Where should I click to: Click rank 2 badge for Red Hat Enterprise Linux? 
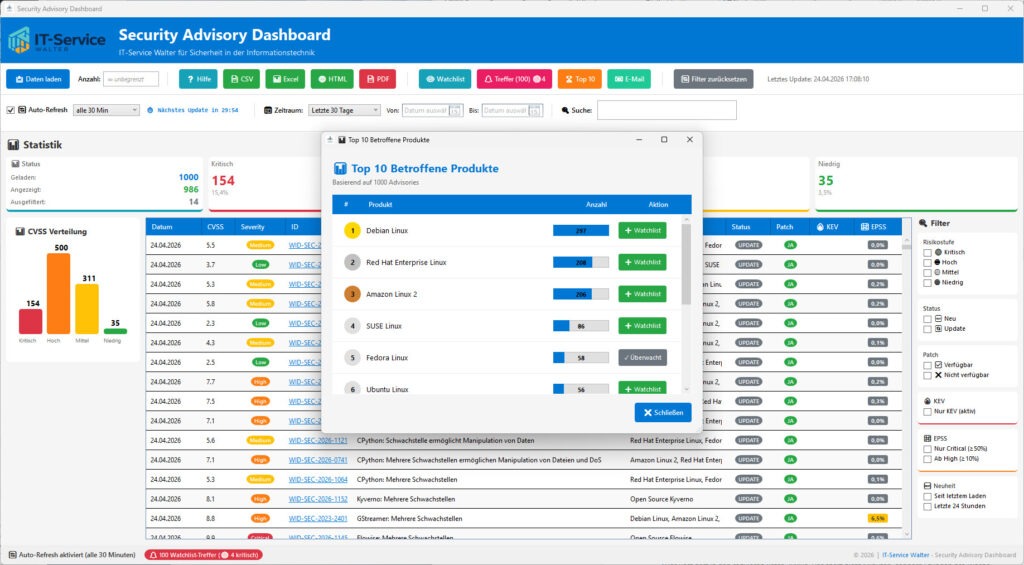tap(352, 263)
